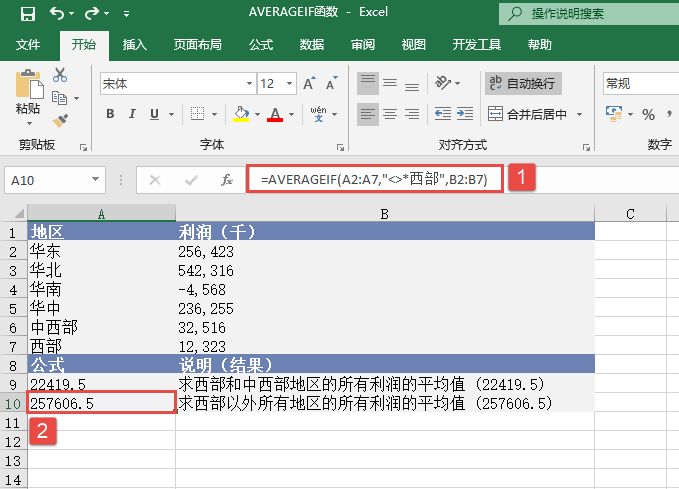Click the Cut scissors icon
Image resolution: width=679 pixels, height=489 pixels.
coord(60,75)
